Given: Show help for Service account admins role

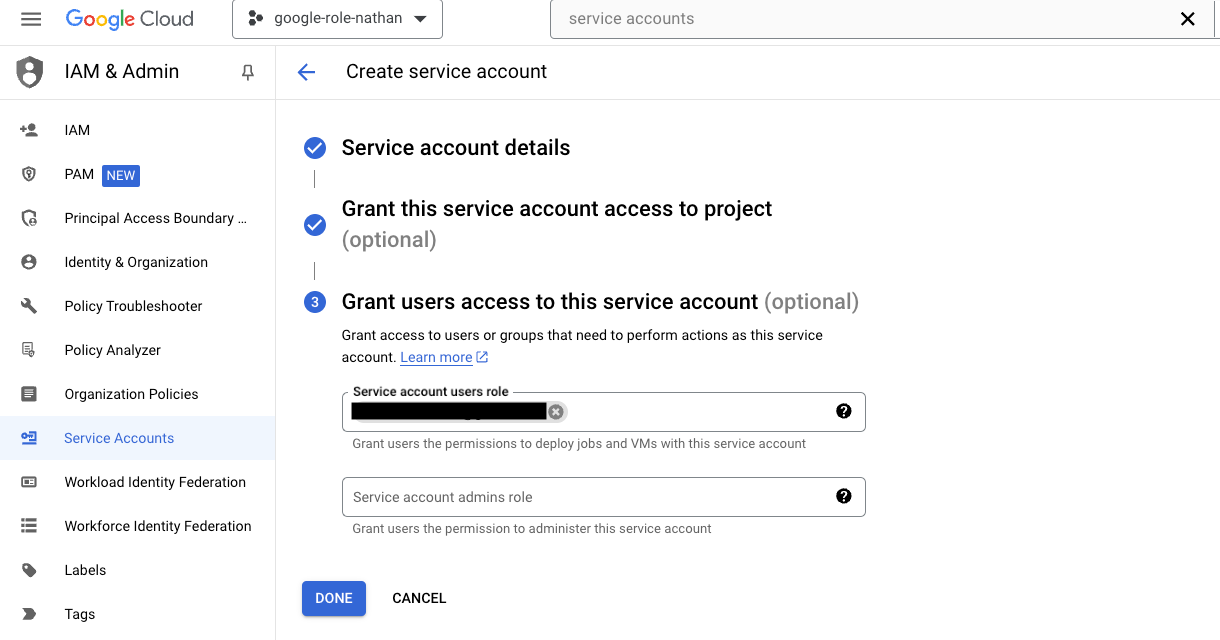Looking at the screenshot, I should coord(844,496).
